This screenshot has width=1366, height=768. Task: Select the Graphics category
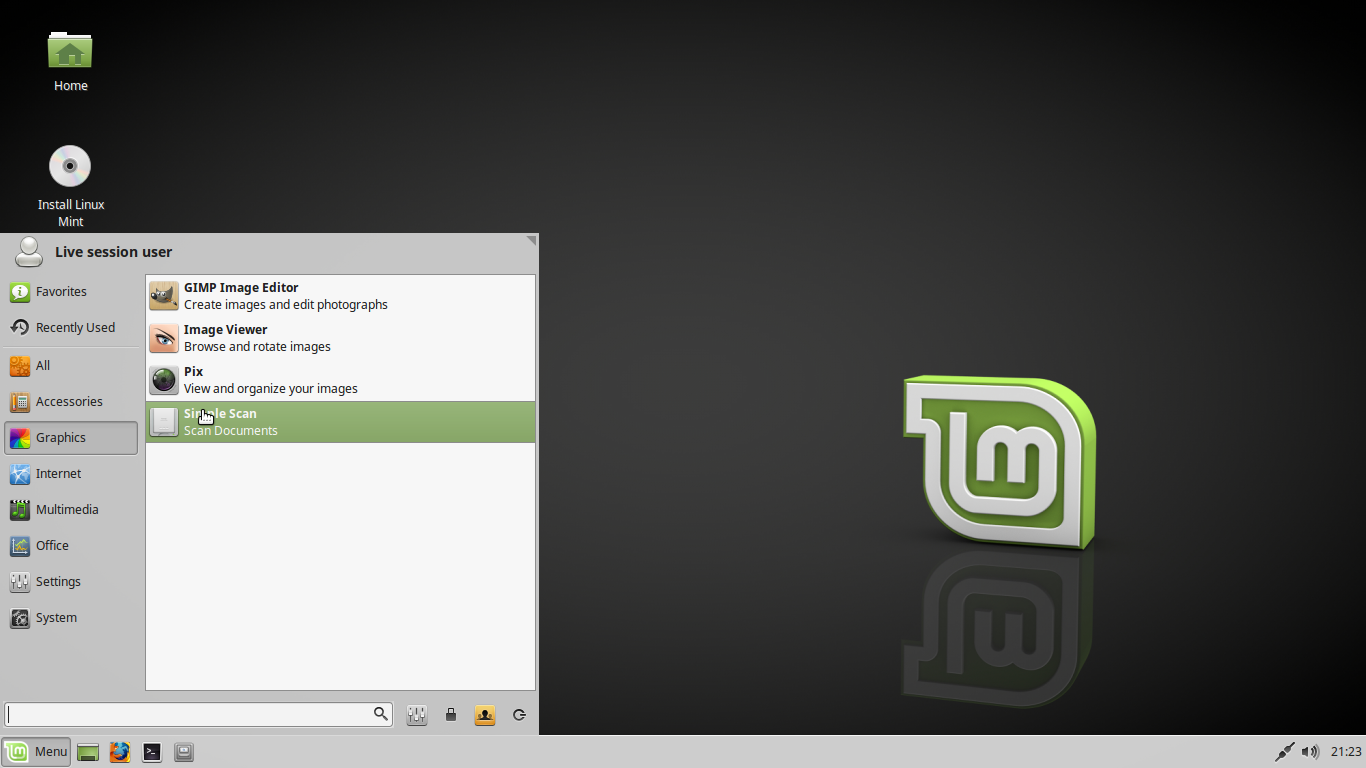(71, 438)
